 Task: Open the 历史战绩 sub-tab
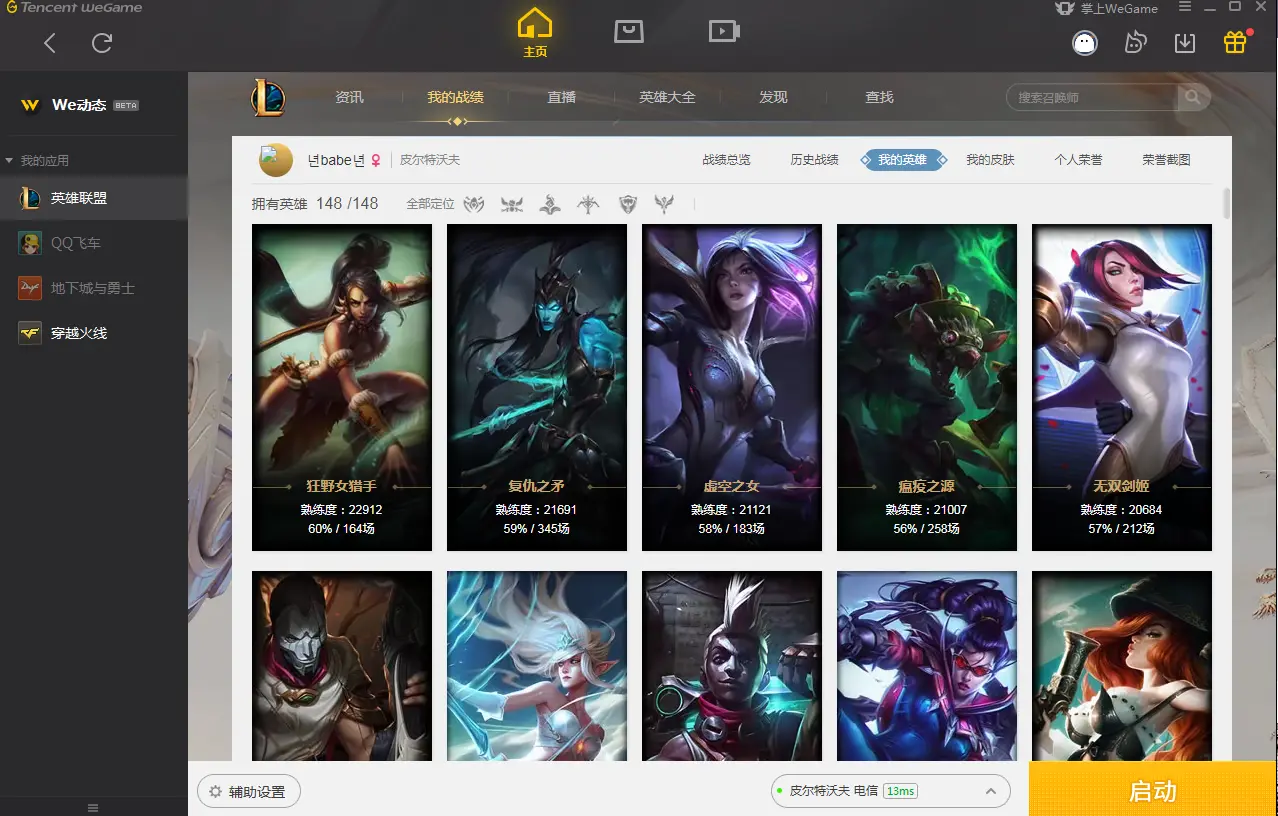point(814,160)
